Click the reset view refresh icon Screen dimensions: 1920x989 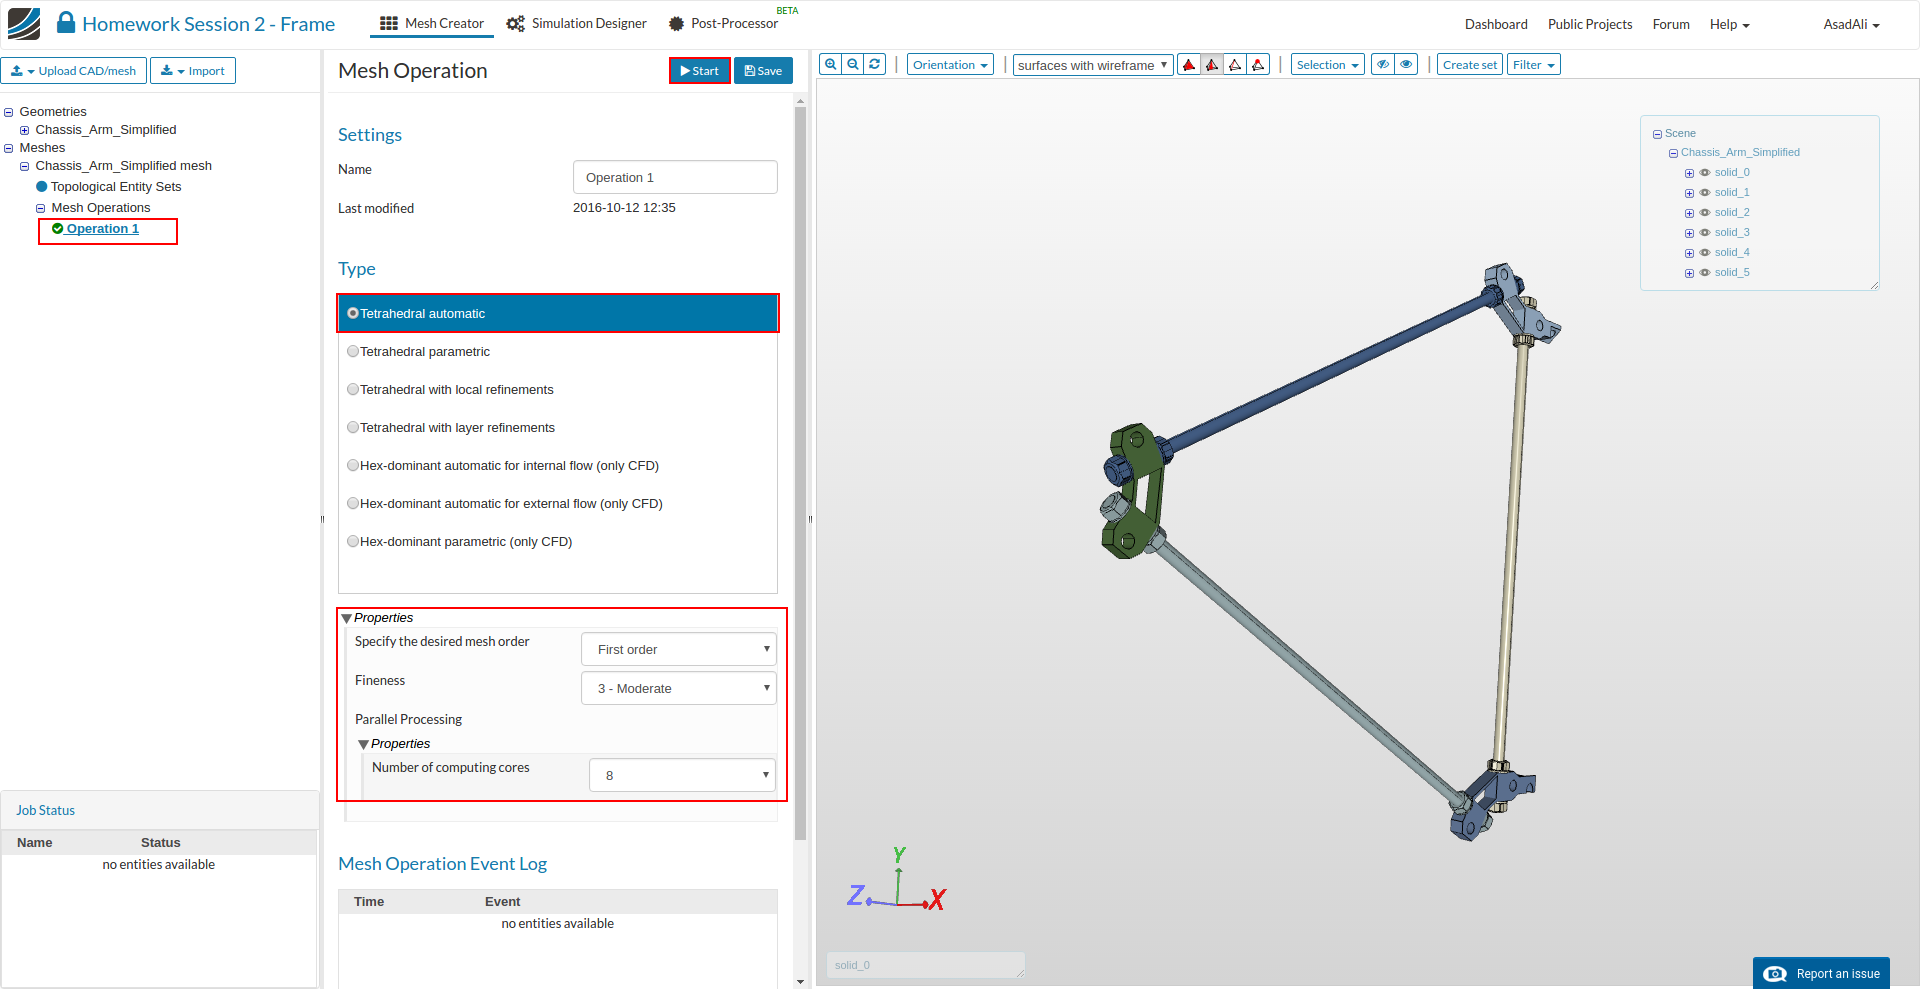875,65
